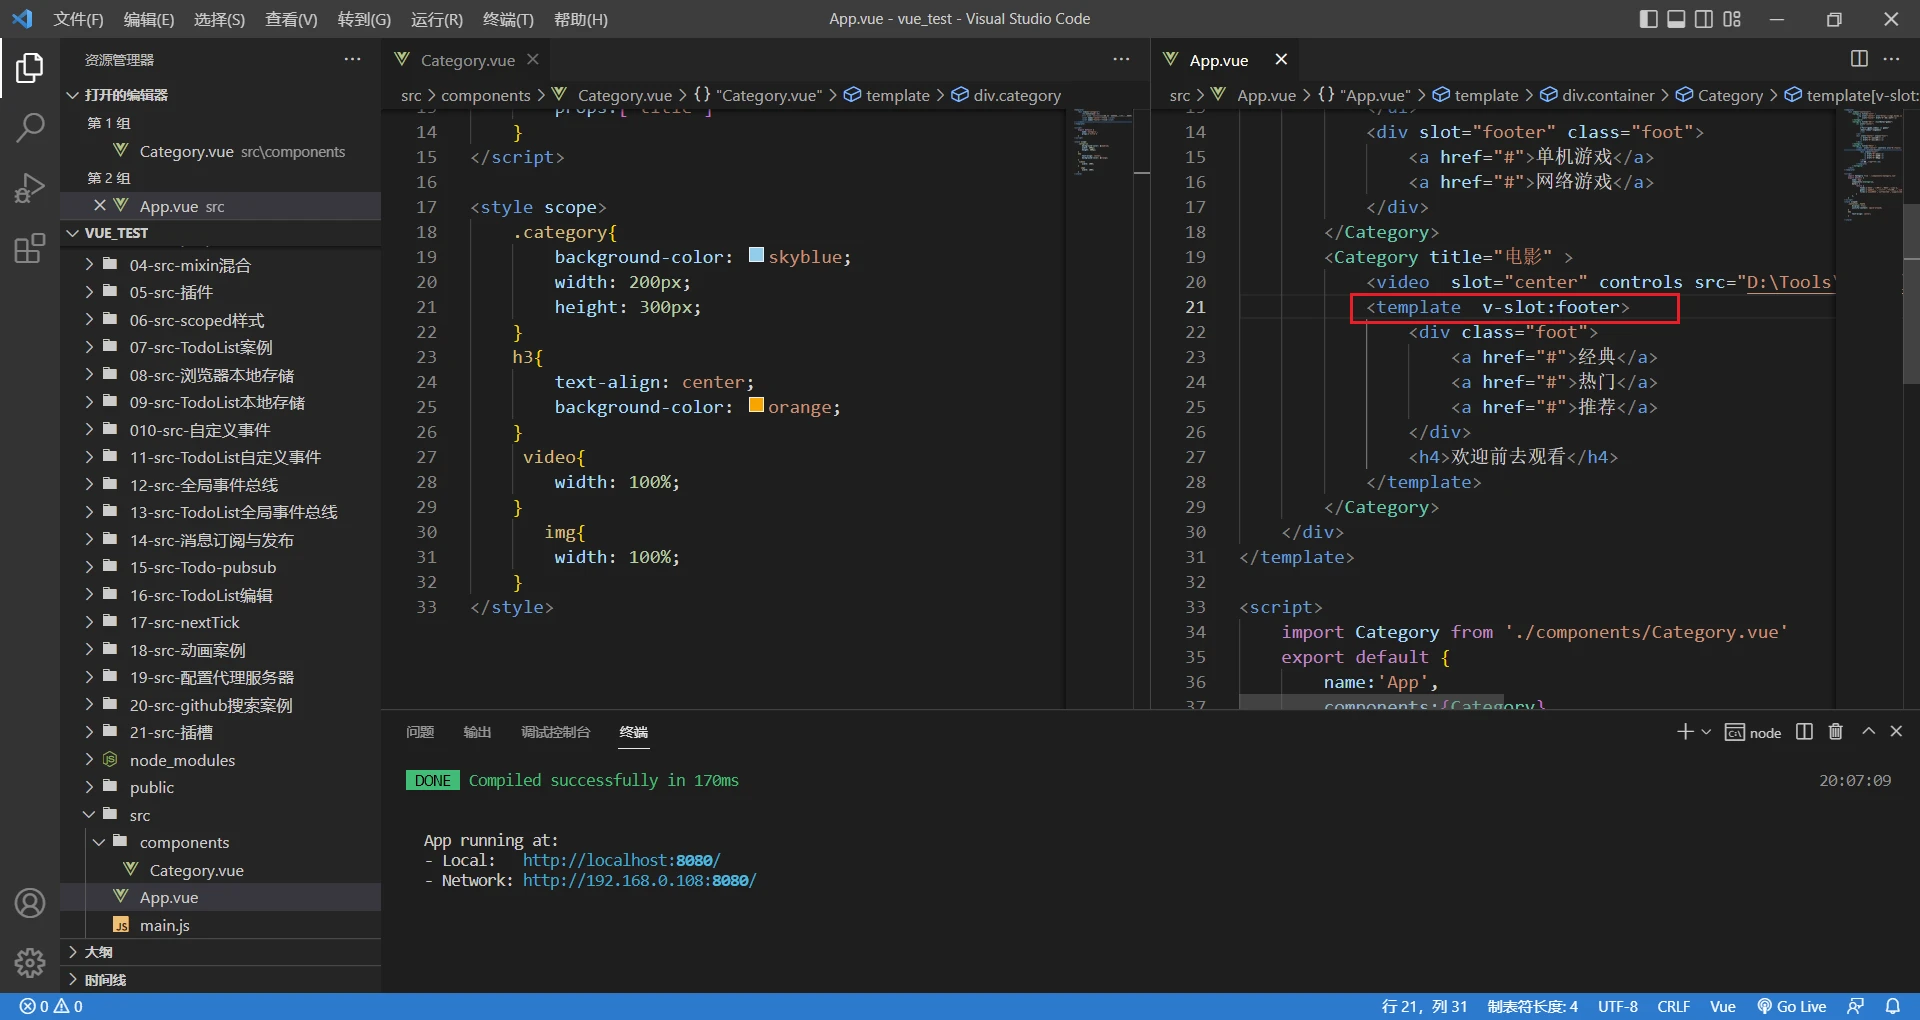Open the Manage gear settings
This screenshot has height=1020, width=1920.
30,962
